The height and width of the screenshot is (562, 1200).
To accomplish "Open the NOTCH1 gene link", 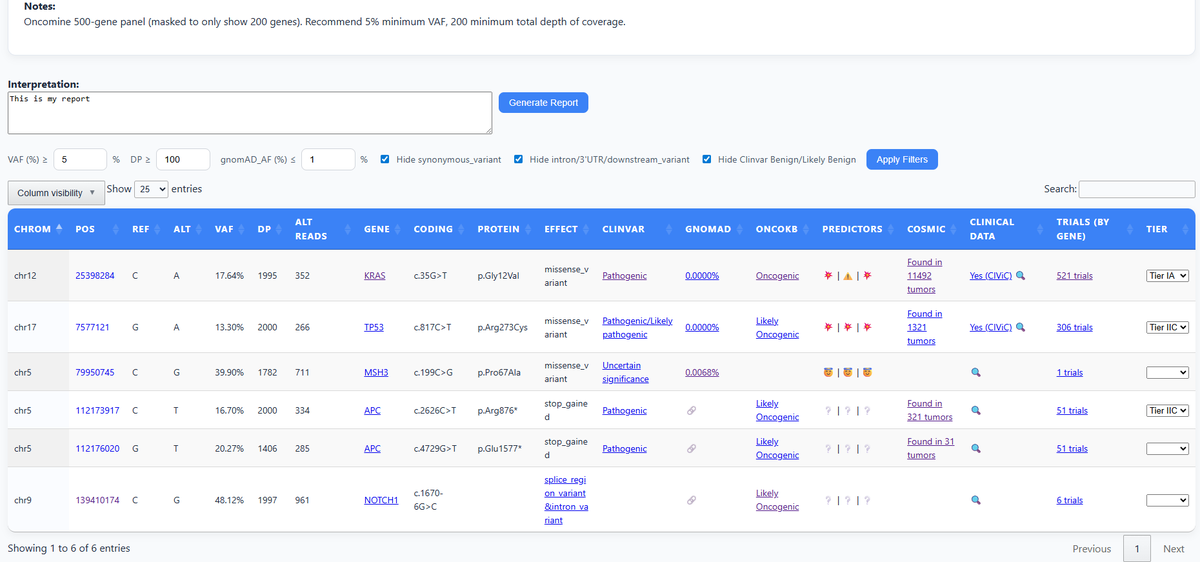I will pos(381,500).
